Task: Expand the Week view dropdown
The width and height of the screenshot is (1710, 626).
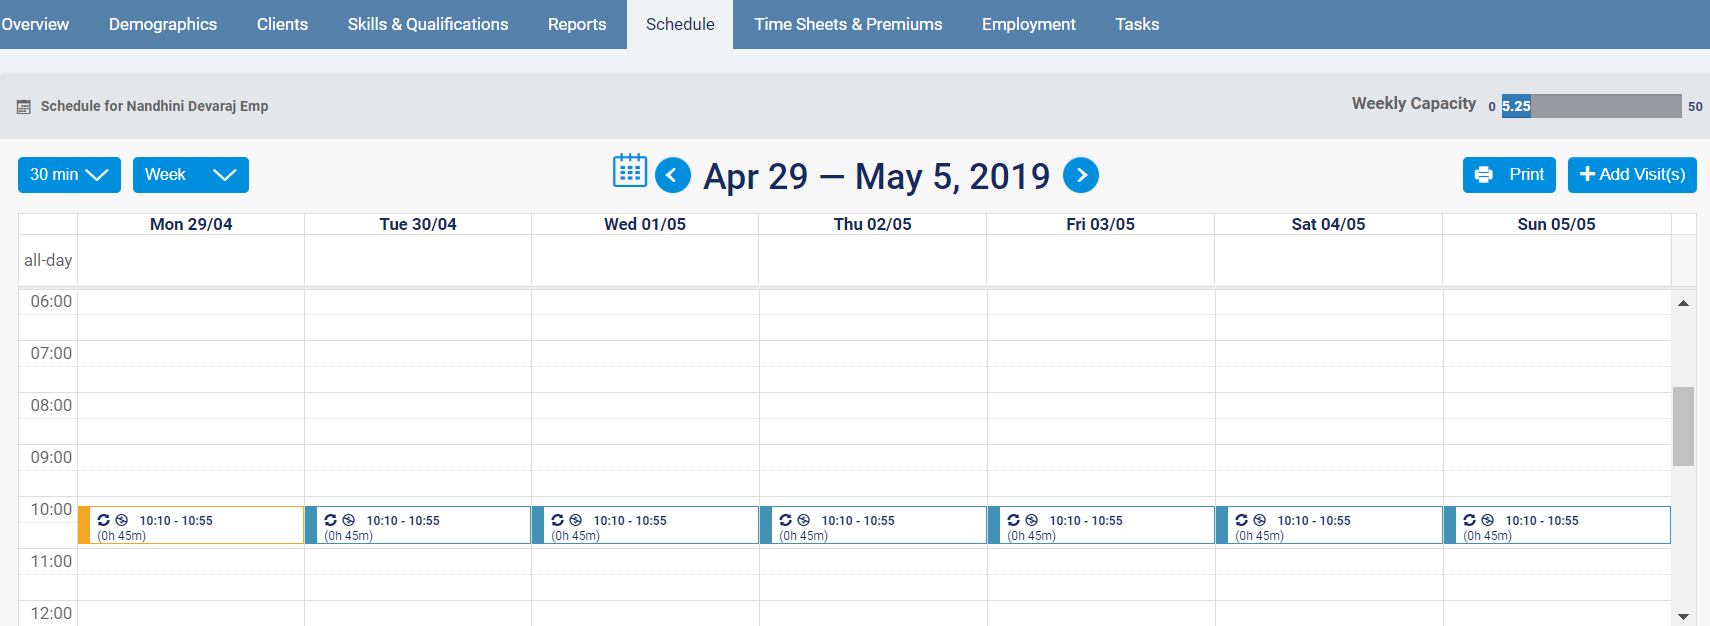Action: pyautogui.click(x=190, y=175)
